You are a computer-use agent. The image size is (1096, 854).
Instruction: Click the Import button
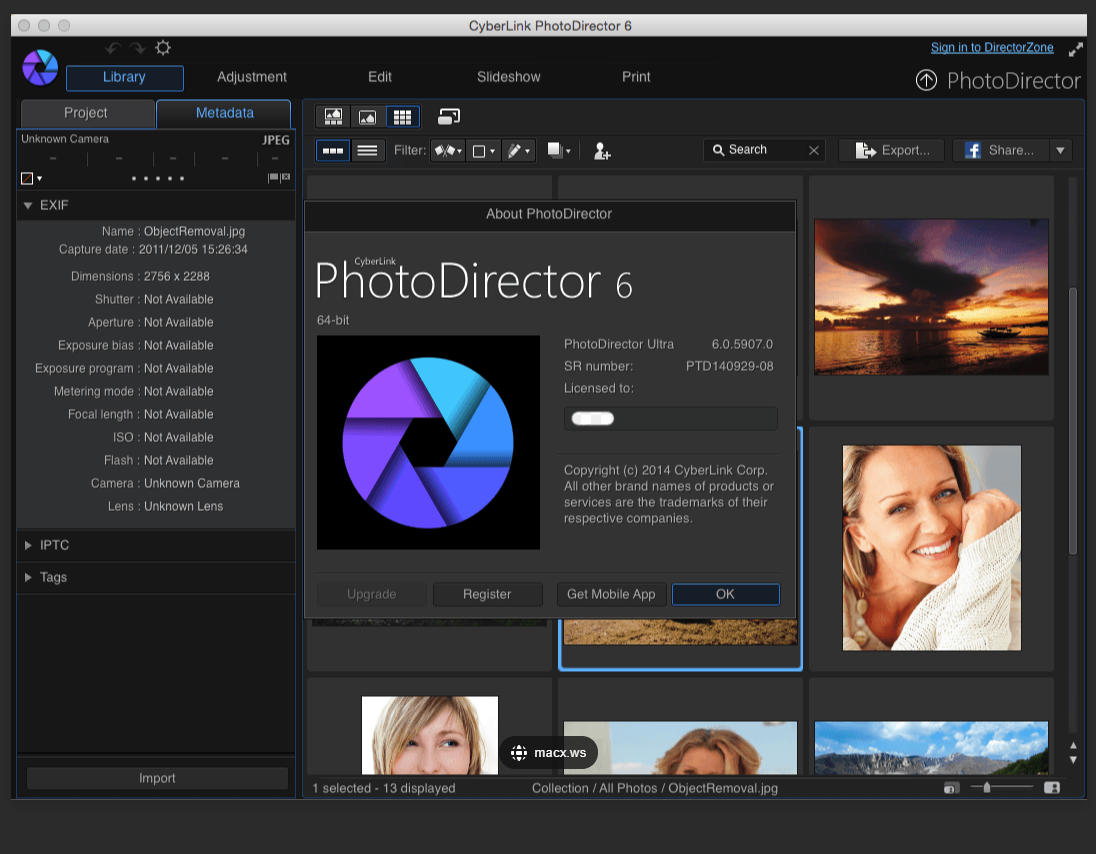pyautogui.click(x=157, y=779)
